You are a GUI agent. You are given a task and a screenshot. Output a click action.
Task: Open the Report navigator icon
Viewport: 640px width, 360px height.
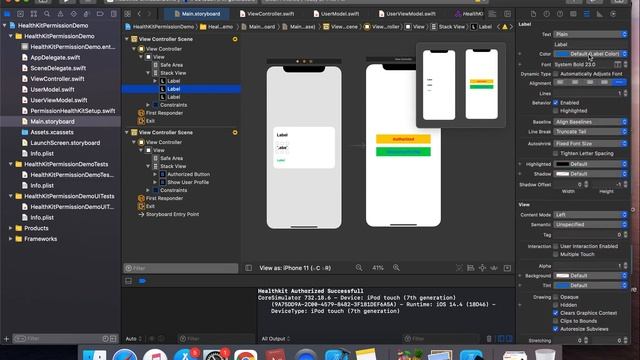click(x=113, y=14)
